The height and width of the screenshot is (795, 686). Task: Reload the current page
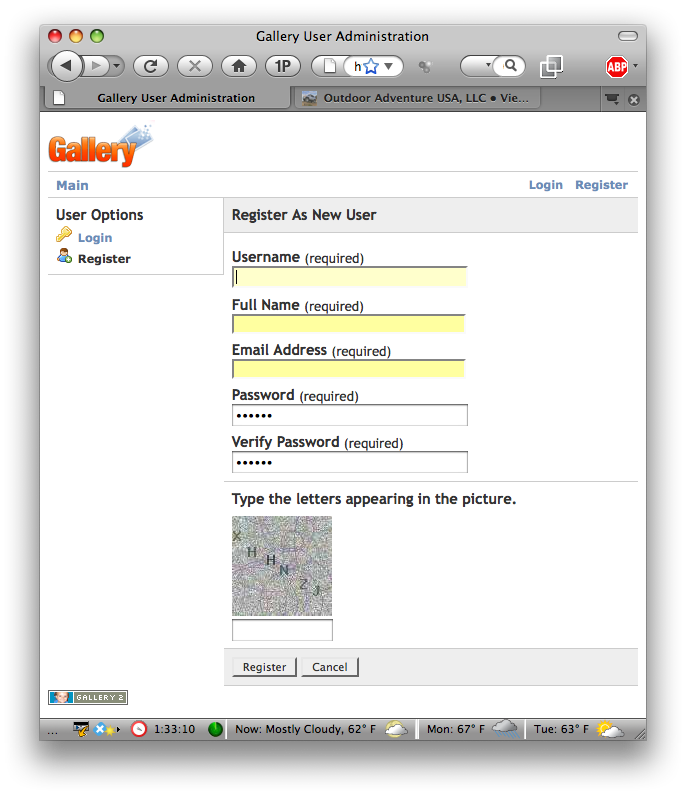coord(151,67)
